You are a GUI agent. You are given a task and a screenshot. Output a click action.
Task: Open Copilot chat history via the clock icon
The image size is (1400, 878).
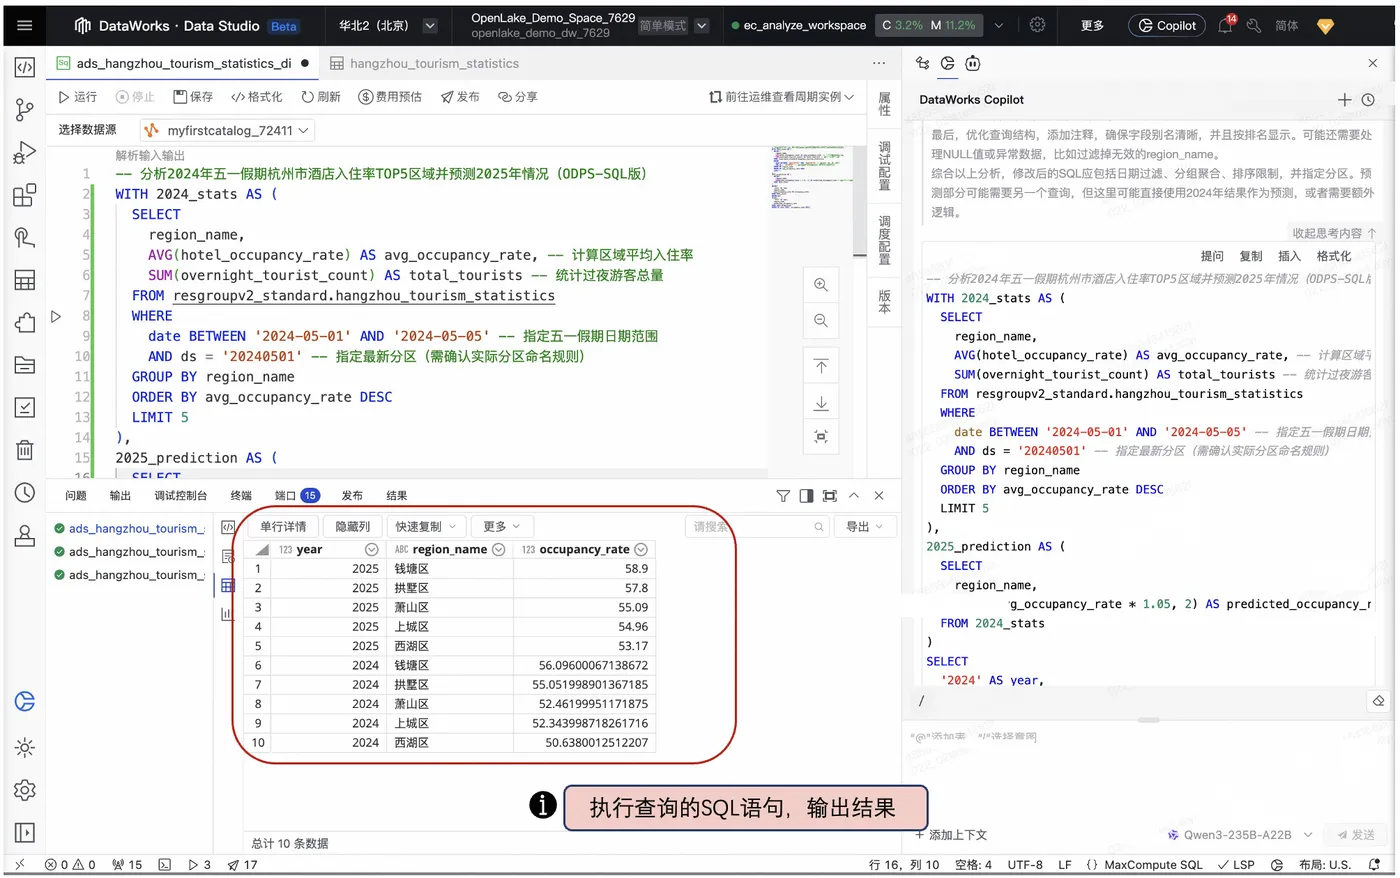[x=1368, y=100]
